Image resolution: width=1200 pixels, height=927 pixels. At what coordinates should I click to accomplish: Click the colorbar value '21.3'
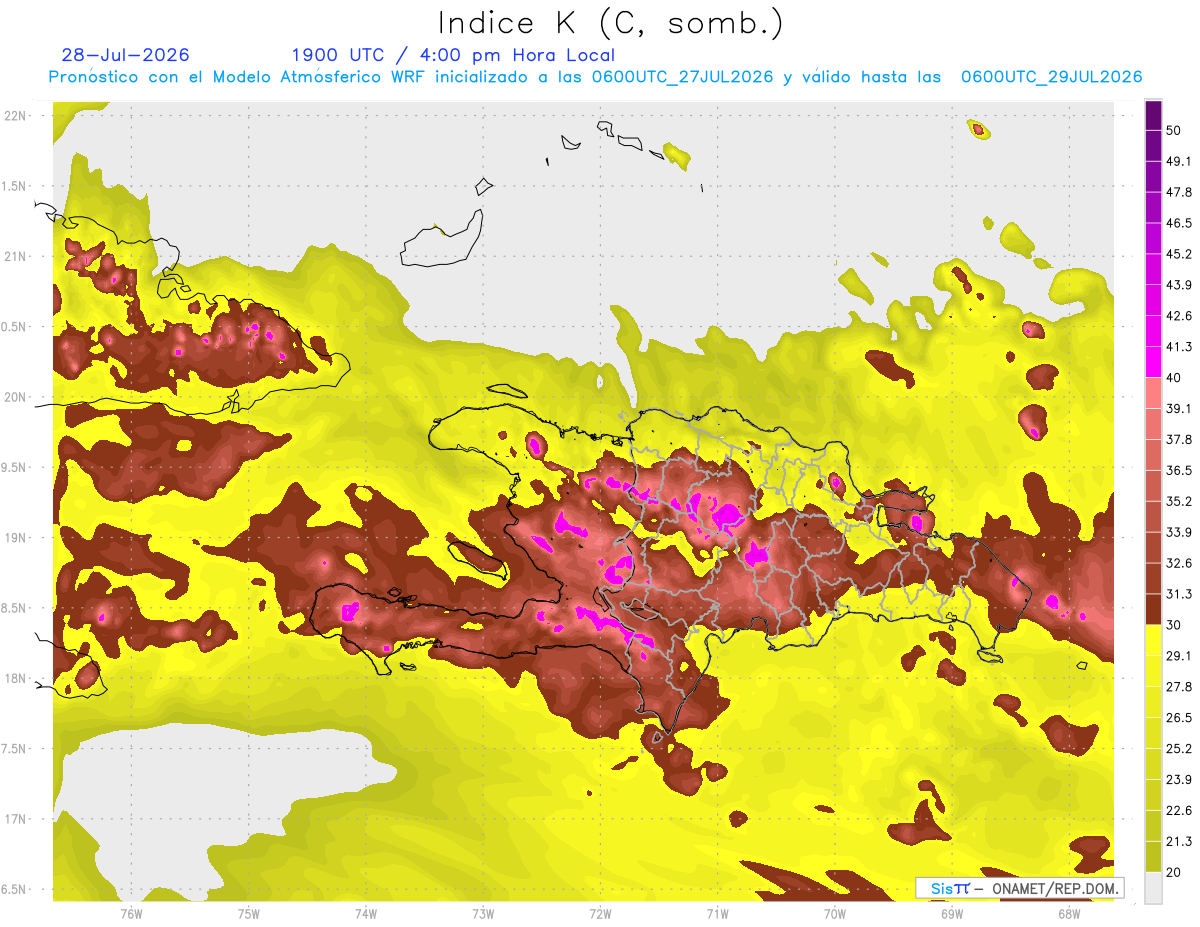tap(1179, 842)
